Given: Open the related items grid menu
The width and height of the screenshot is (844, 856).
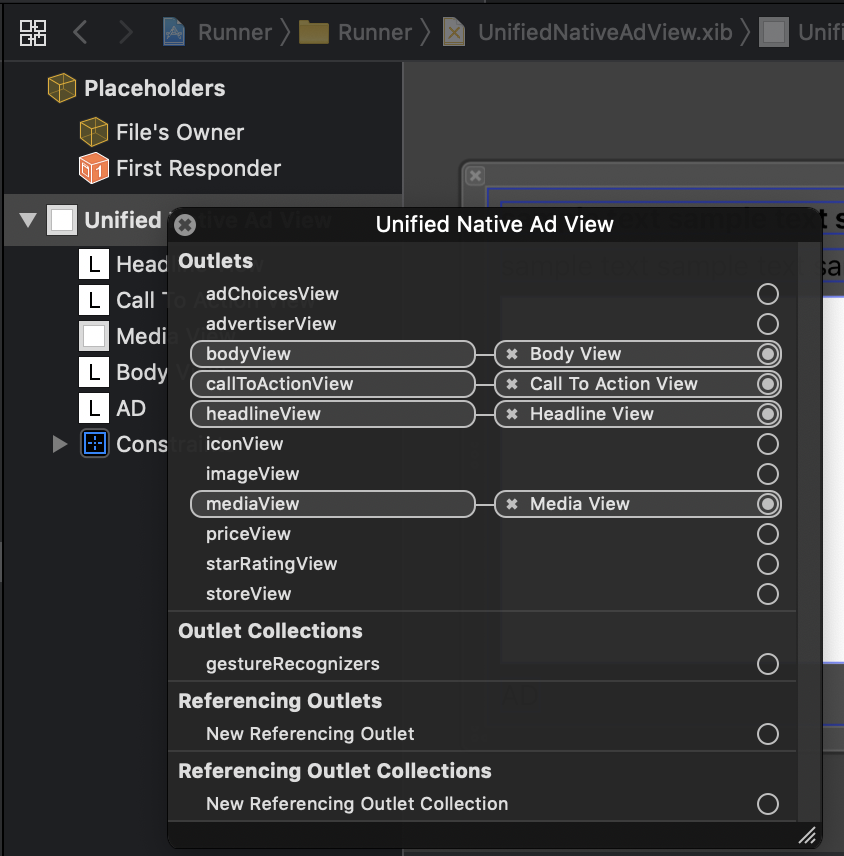Looking at the screenshot, I should pyautogui.click(x=33, y=33).
